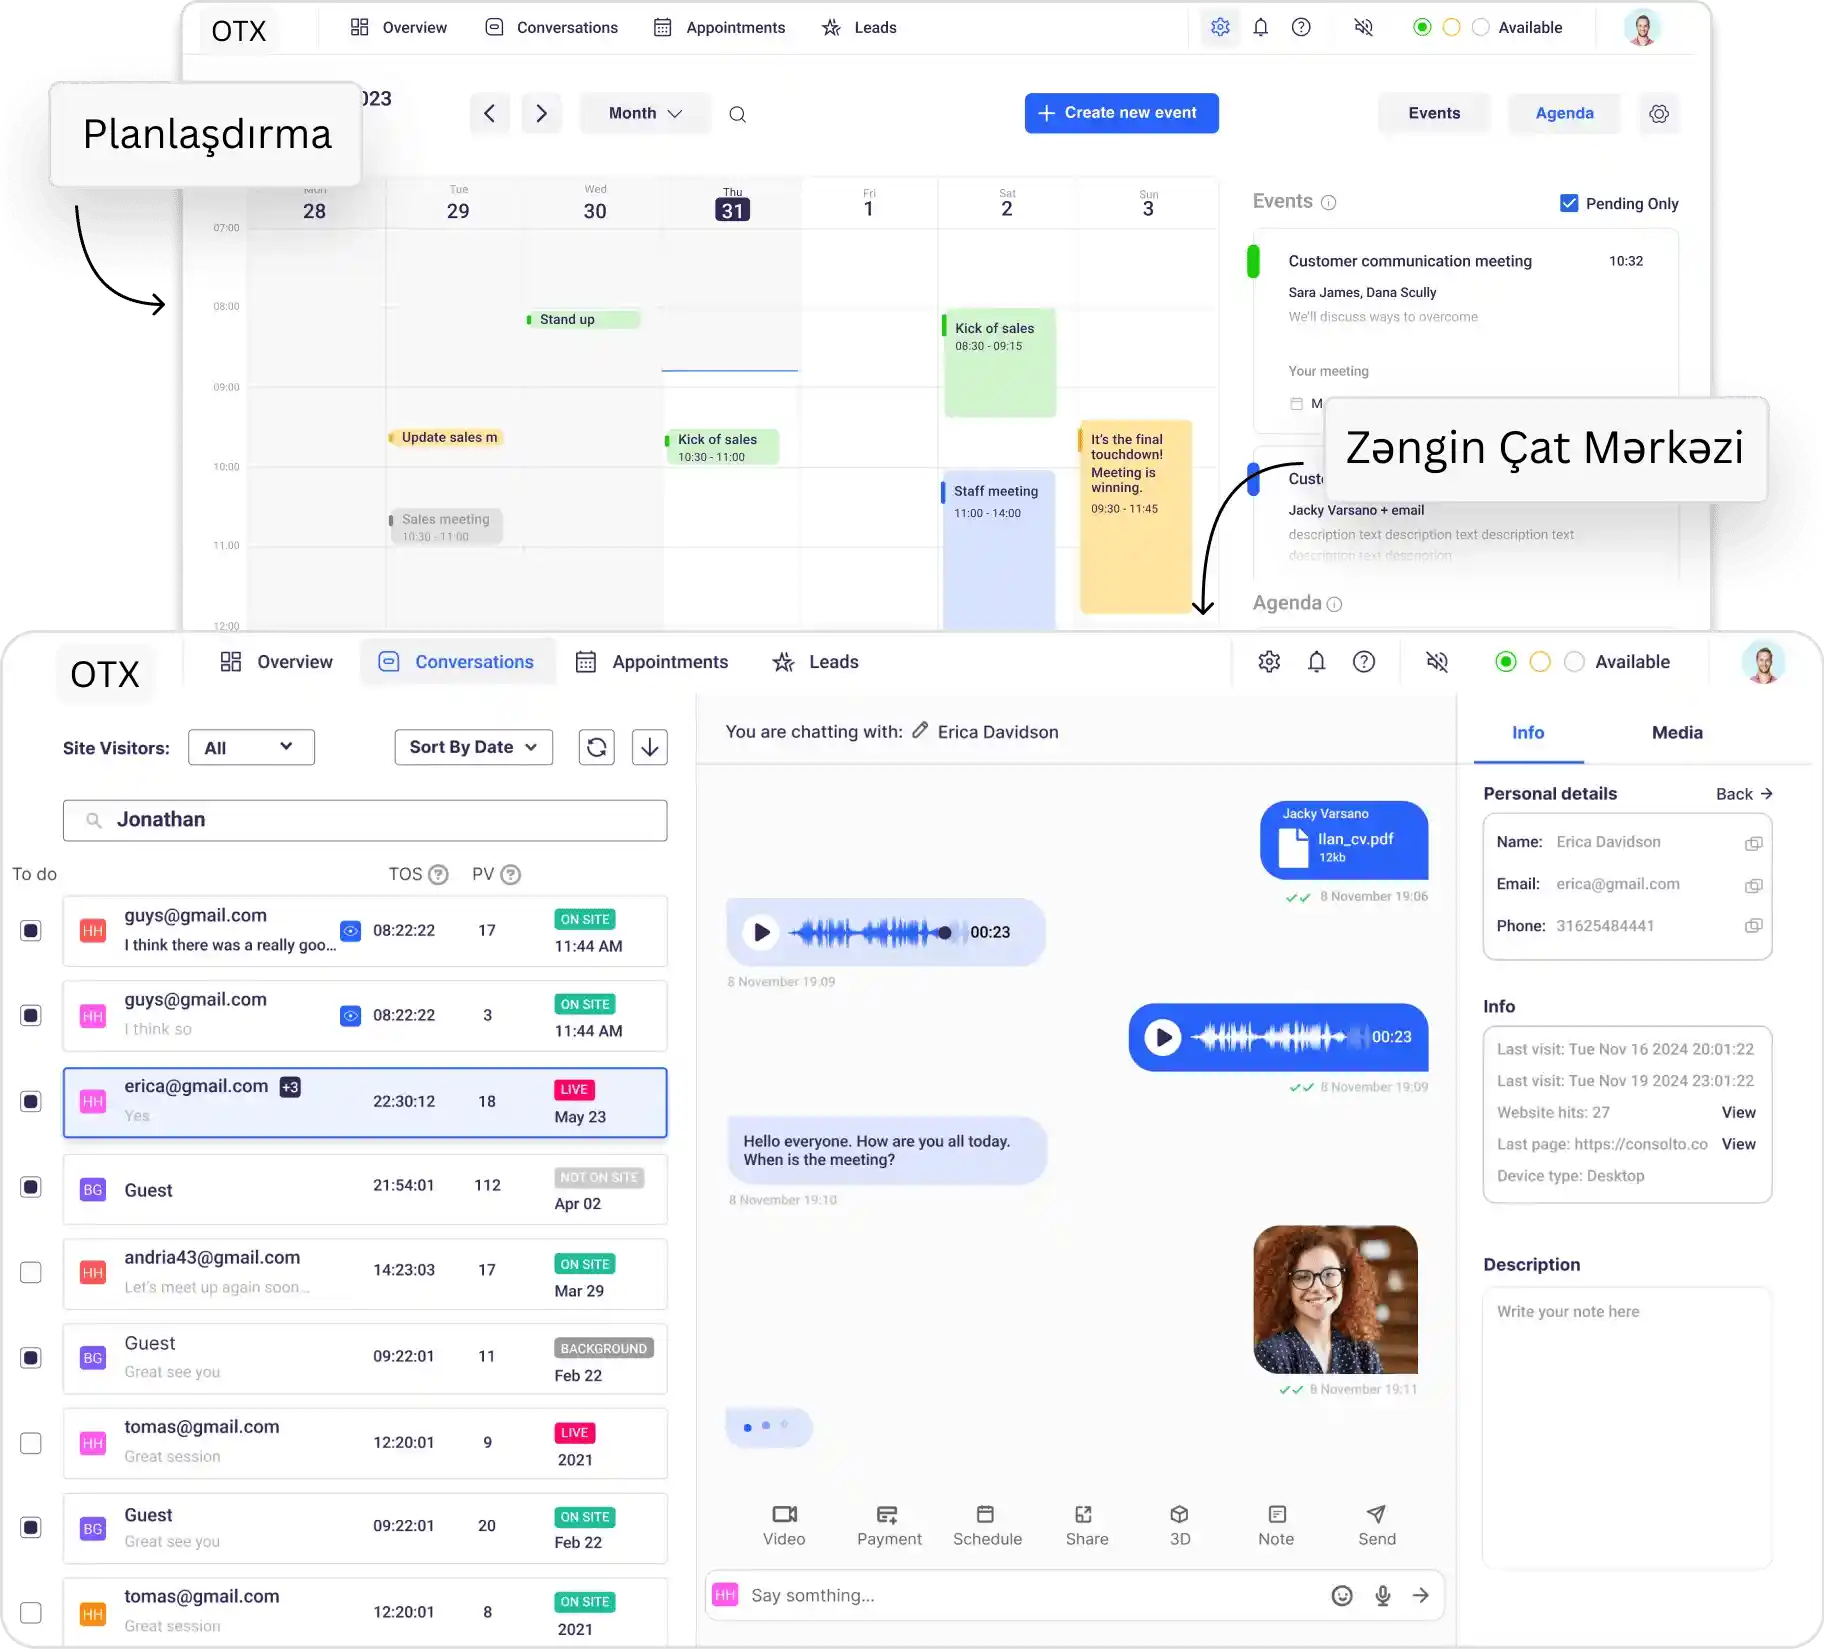Click the microphone icon in message box
The image size is (1824, 1650).
tap(1383, 1596)
